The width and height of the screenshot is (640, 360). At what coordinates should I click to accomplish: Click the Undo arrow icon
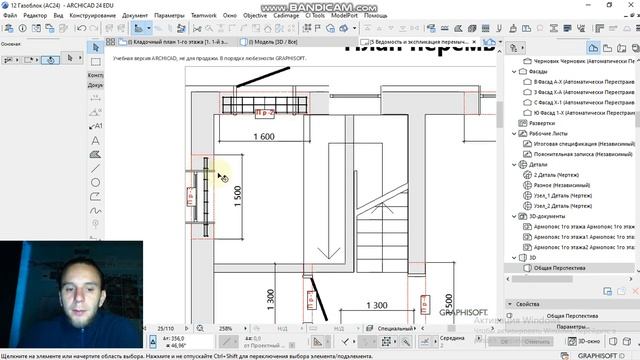[81, 28]
